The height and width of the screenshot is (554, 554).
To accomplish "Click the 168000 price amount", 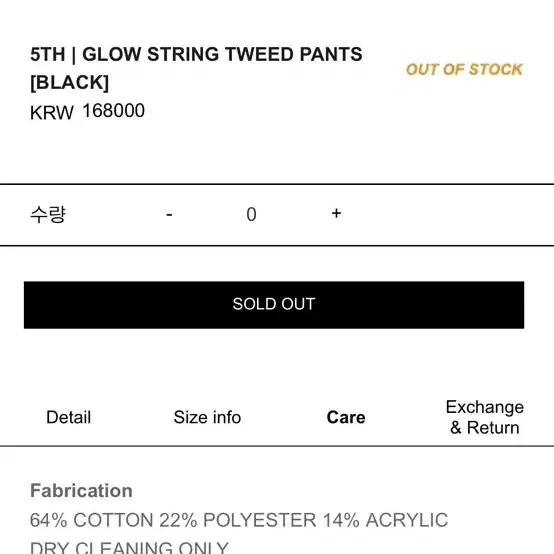I will 113,111.
